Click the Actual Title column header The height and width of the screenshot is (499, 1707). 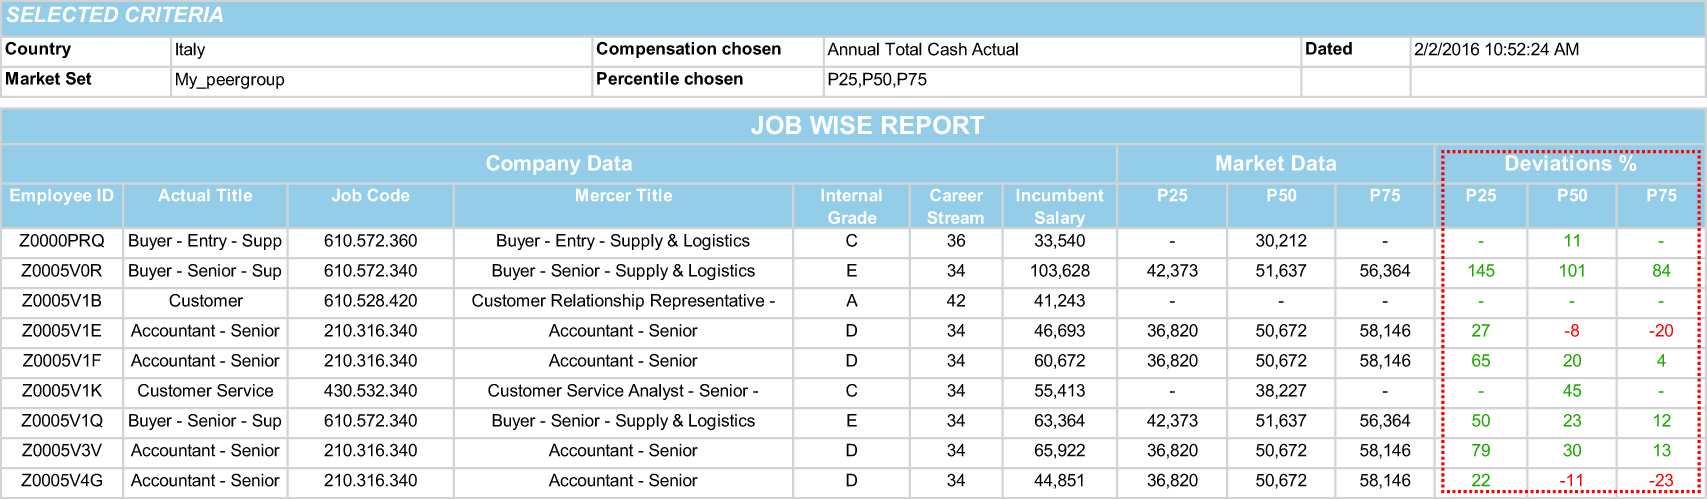coord(205,197)
